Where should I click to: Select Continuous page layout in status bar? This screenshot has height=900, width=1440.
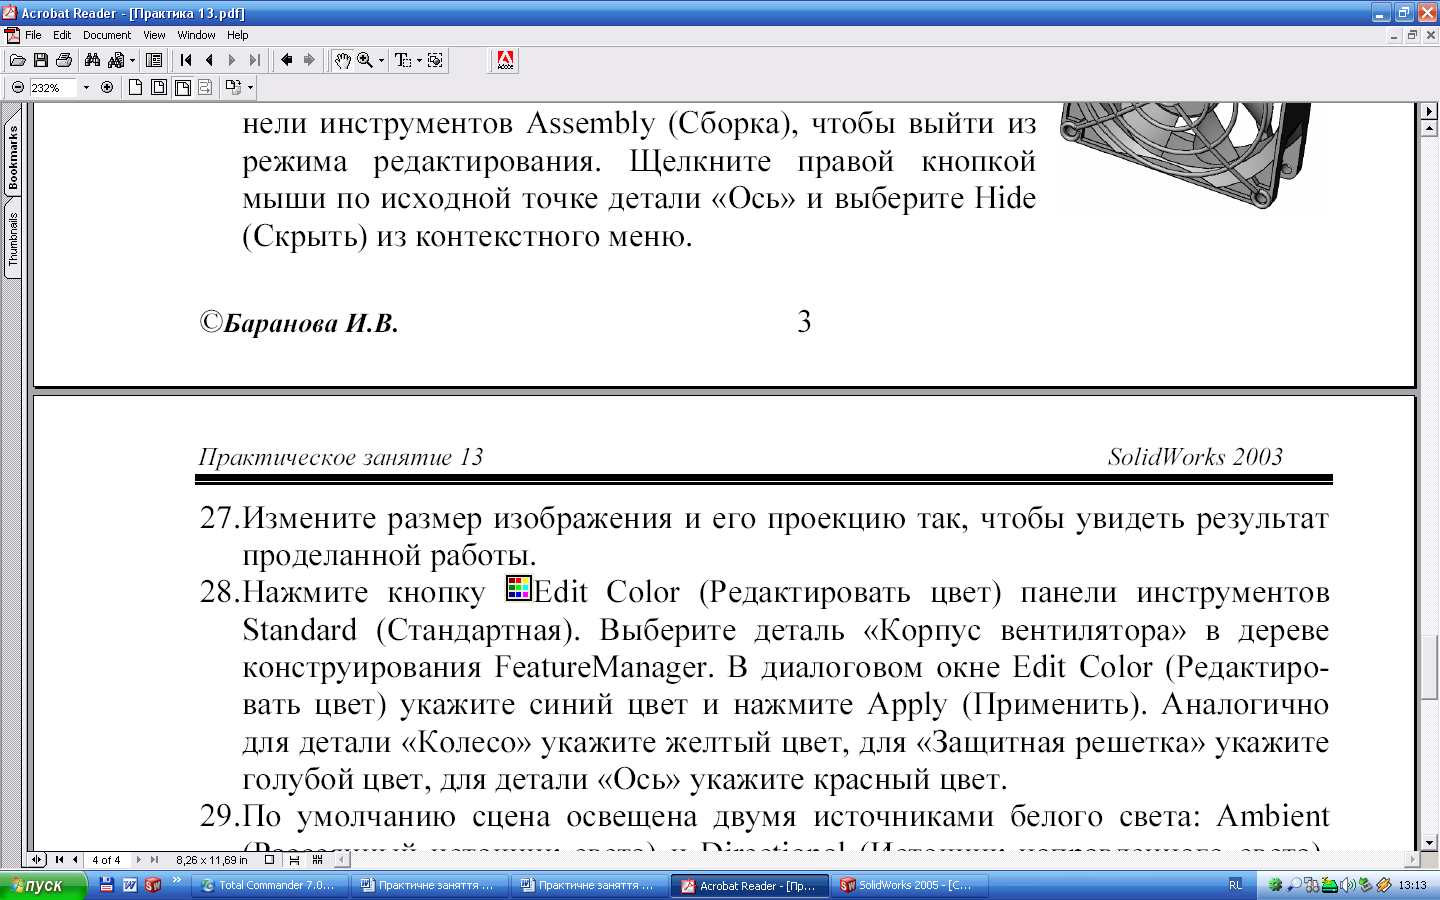click(294, 859)
